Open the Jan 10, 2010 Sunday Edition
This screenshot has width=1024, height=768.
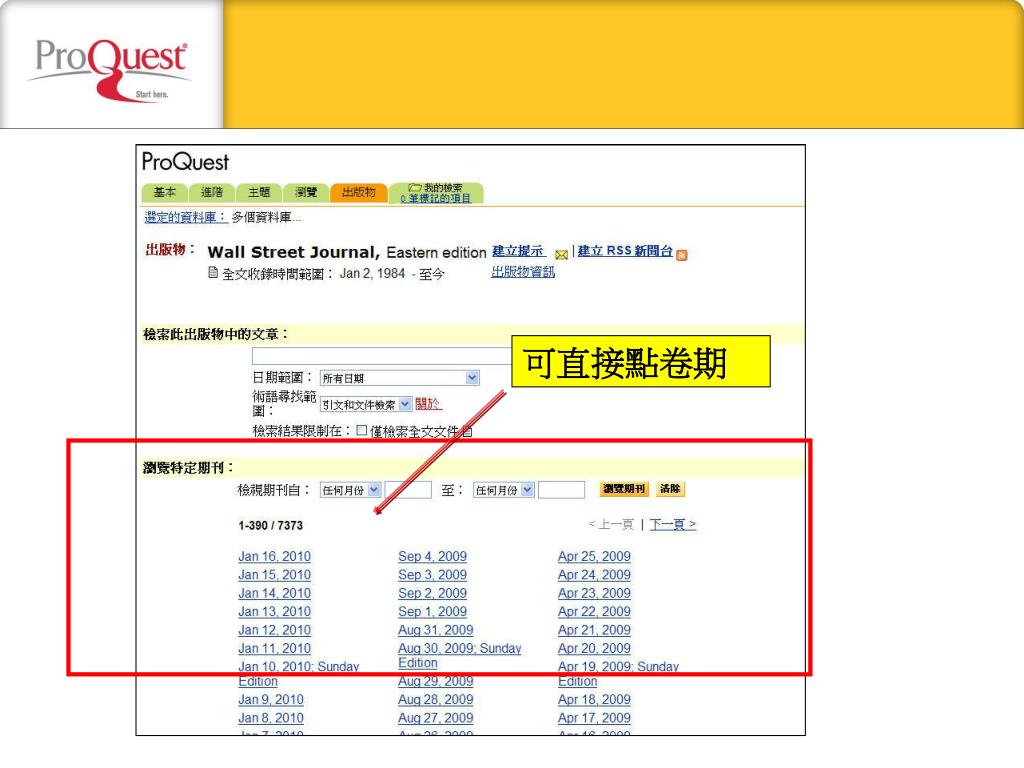pos(298,673)
